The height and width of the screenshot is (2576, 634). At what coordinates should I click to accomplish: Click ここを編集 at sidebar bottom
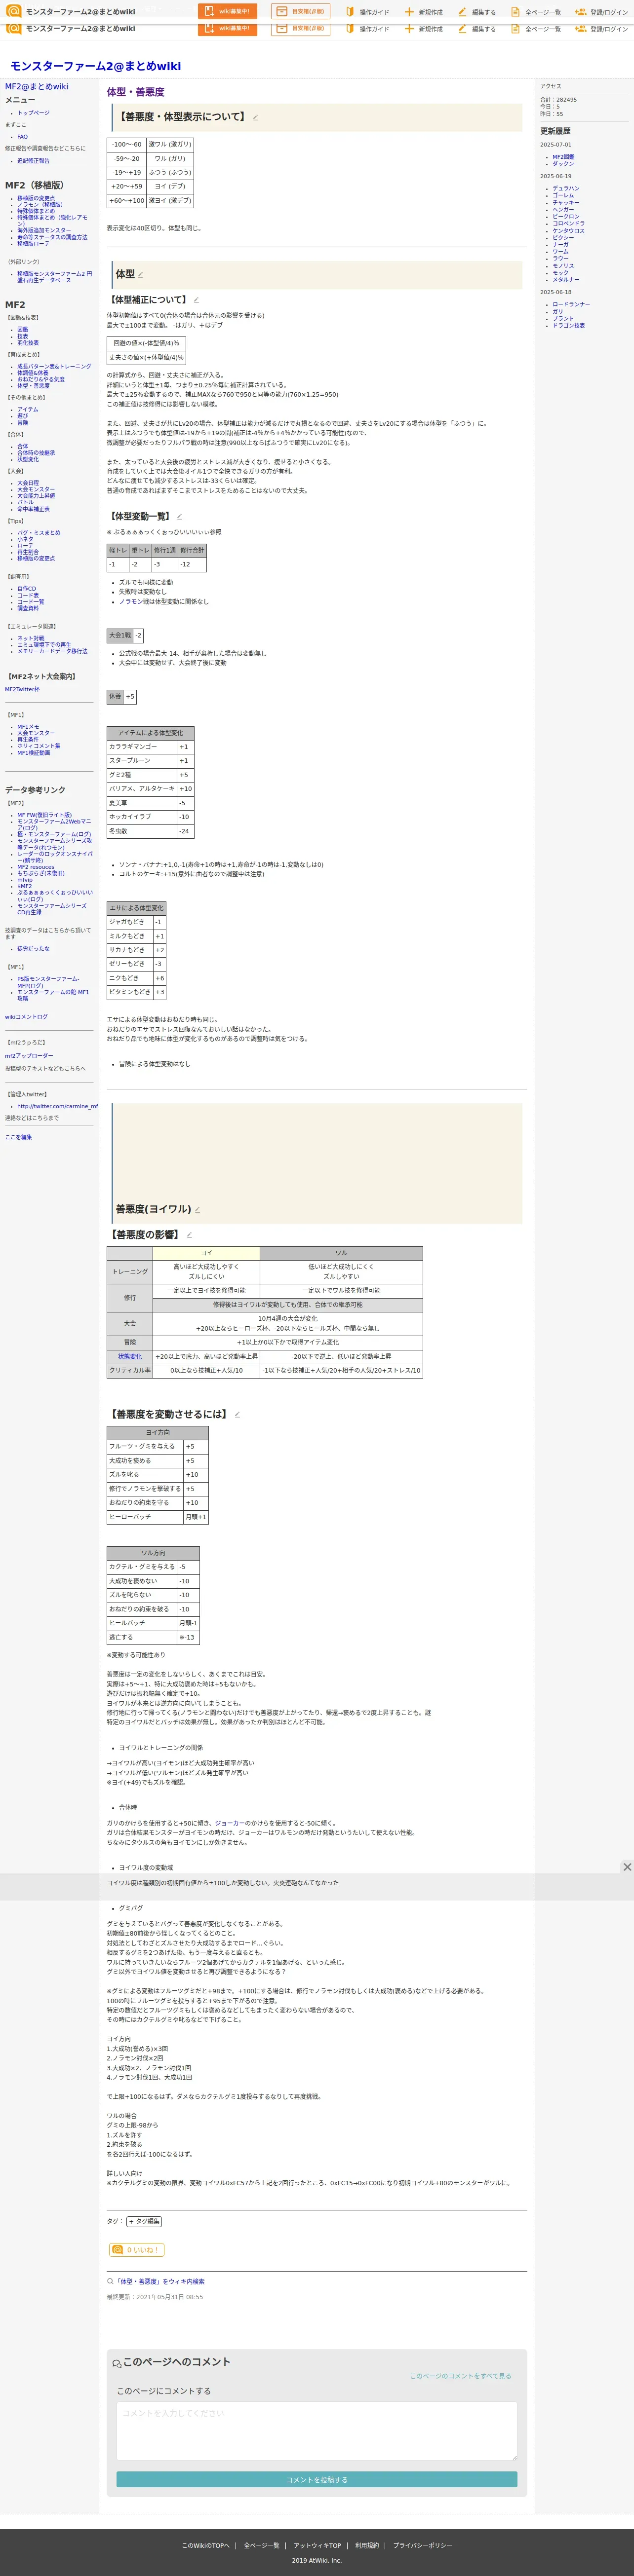18,1137
